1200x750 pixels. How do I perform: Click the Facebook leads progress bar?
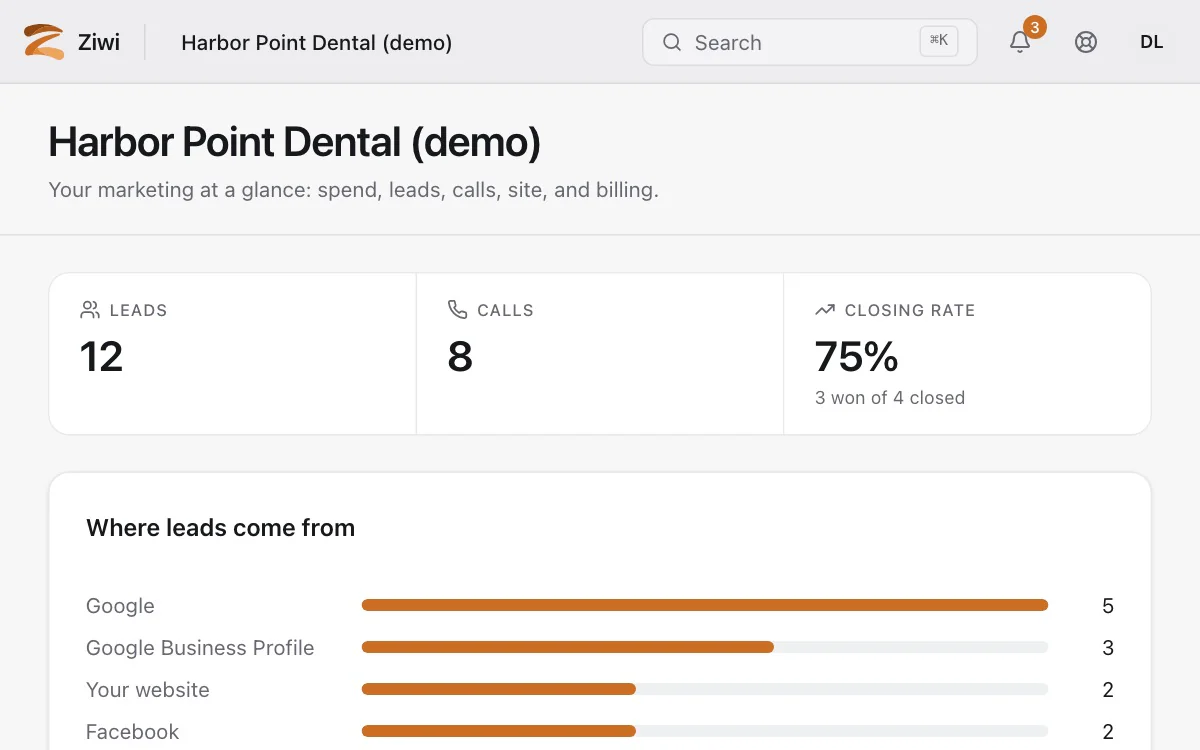click(705, 731)
